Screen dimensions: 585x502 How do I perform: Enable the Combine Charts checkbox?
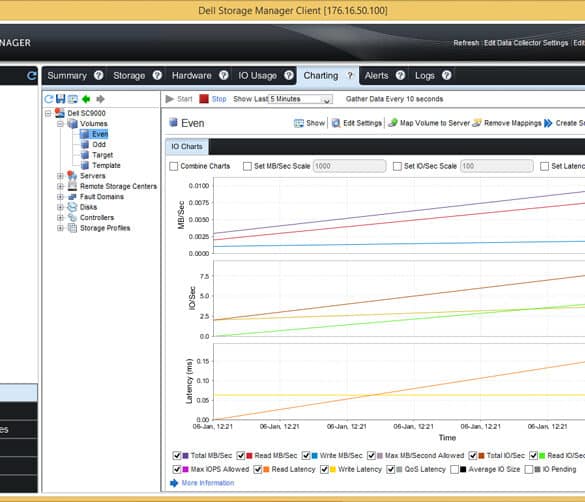click(x=173, y=166)
